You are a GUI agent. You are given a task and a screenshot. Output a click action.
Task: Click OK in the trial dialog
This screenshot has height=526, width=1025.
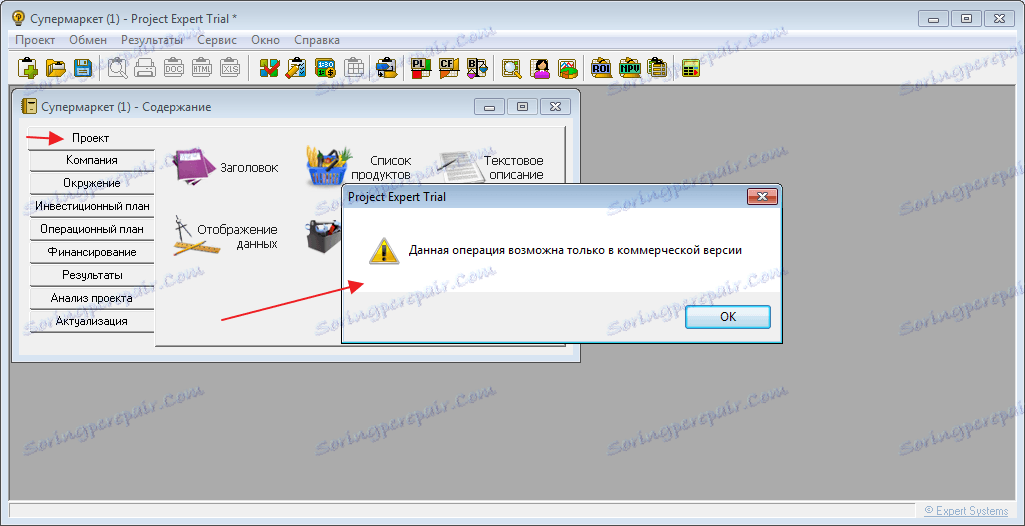point(728,317)
